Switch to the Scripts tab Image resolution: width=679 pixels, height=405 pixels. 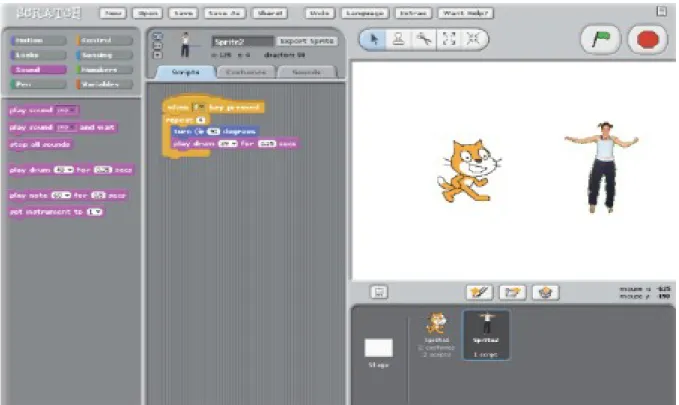click(185, 72)
